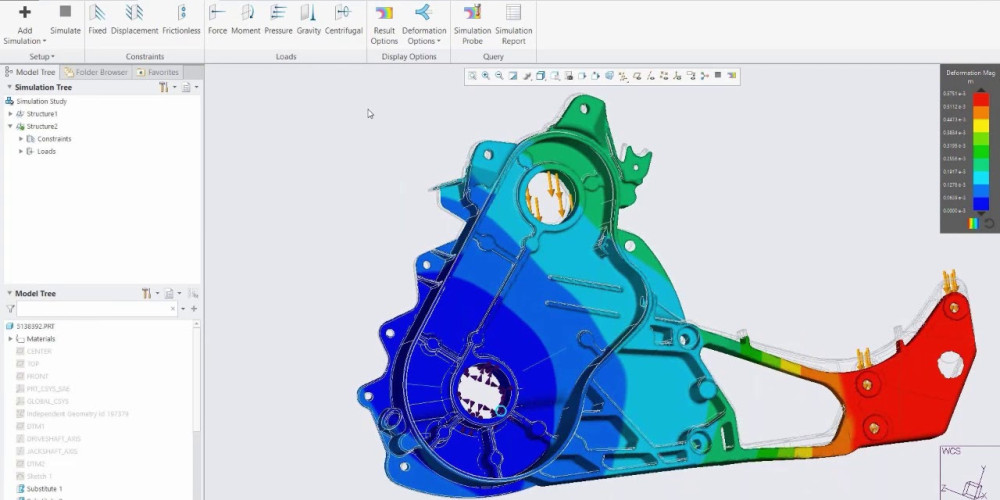This screenshot has width=1000, height=500.
Task: Apply a Displacement constraint
Action: [x=134, y=20]
